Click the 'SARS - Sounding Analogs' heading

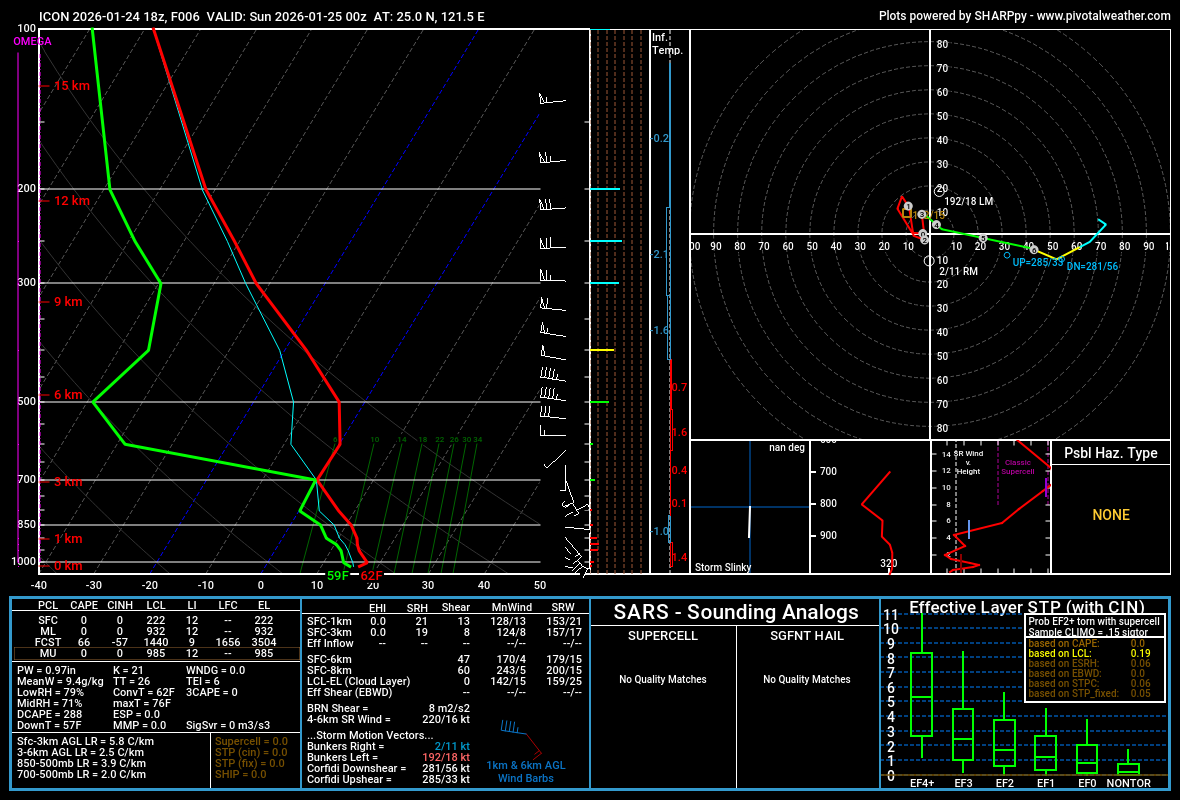tap(735, 612)
